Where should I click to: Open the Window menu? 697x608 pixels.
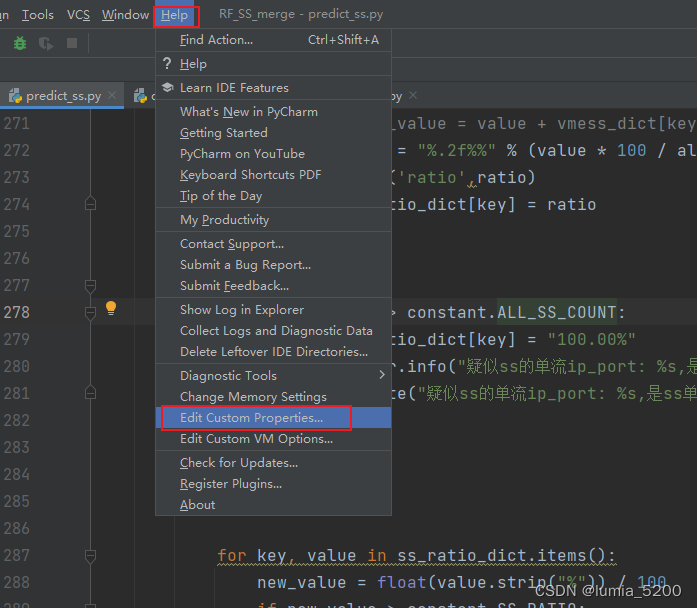[x=125, y=15]
